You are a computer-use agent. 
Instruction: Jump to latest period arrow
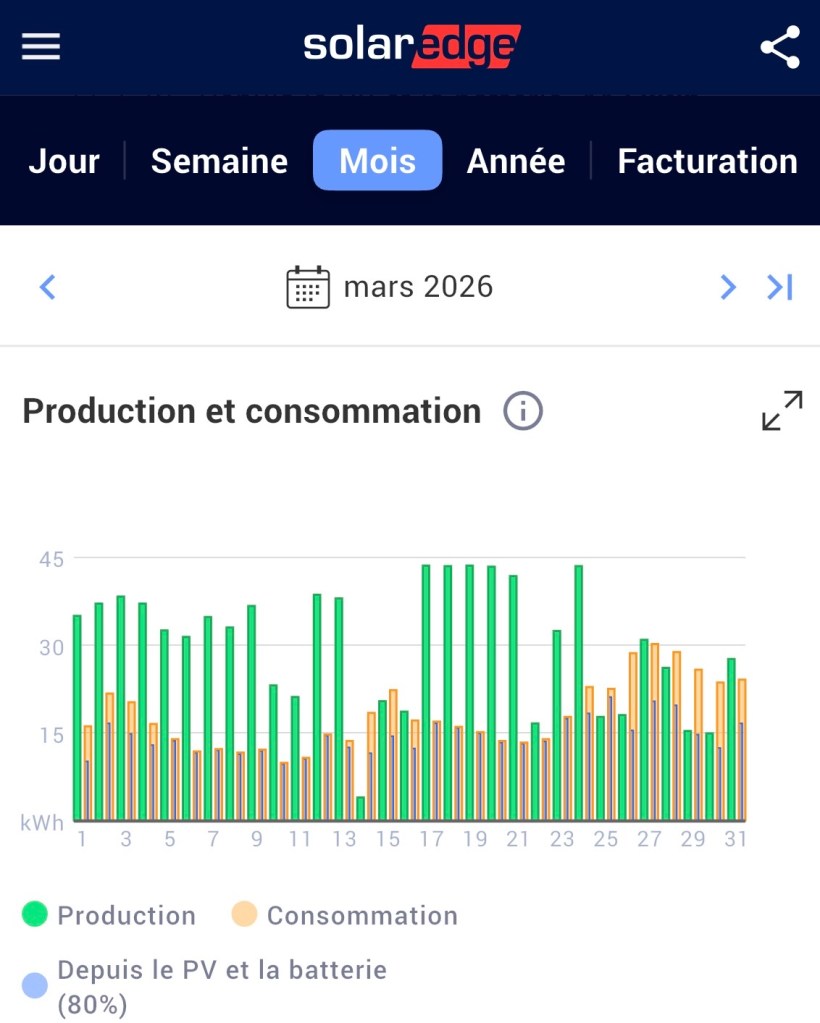coord(780,288)
